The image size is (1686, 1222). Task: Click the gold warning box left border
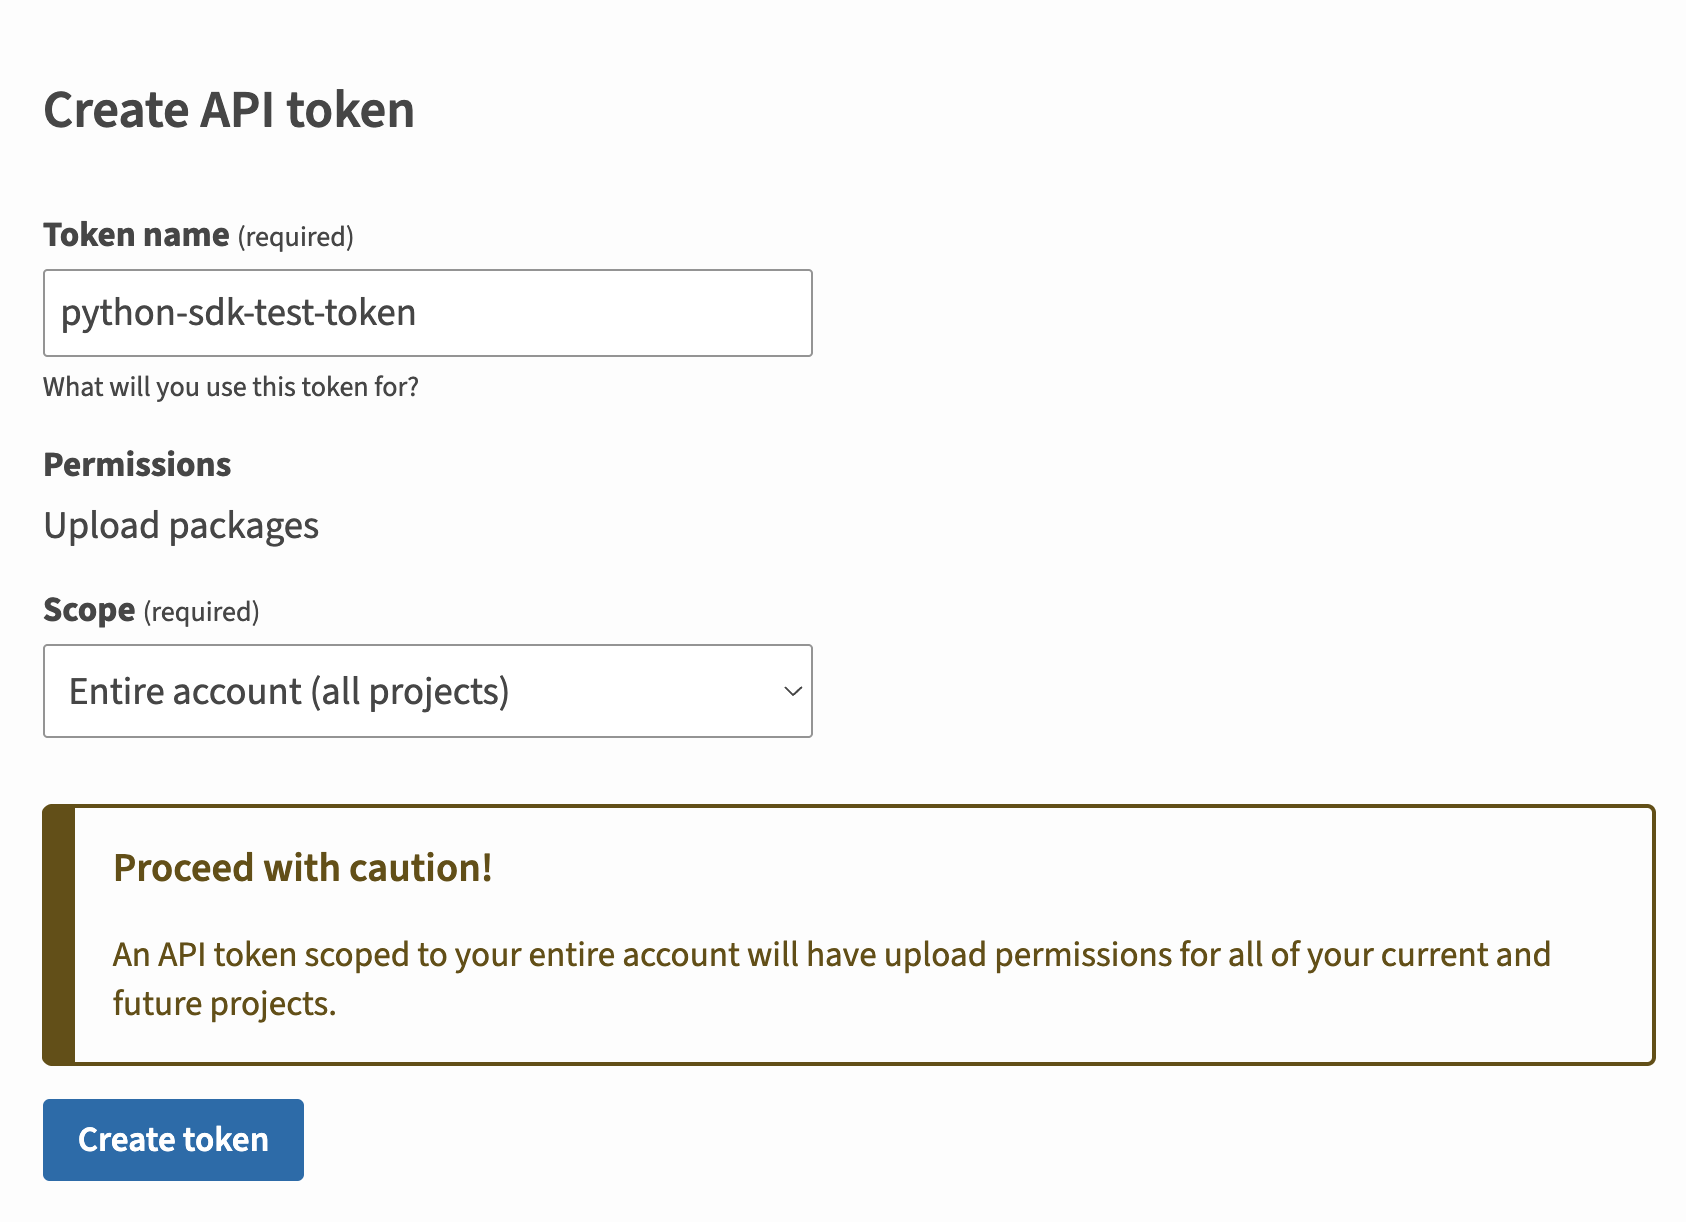coord(54,930)
